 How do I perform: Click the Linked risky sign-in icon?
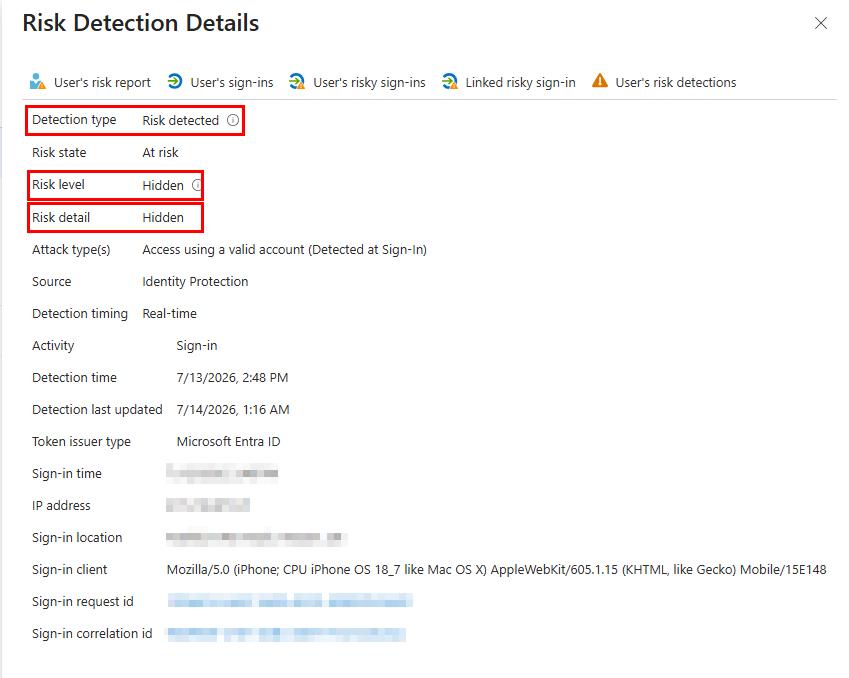coord(449,81)
